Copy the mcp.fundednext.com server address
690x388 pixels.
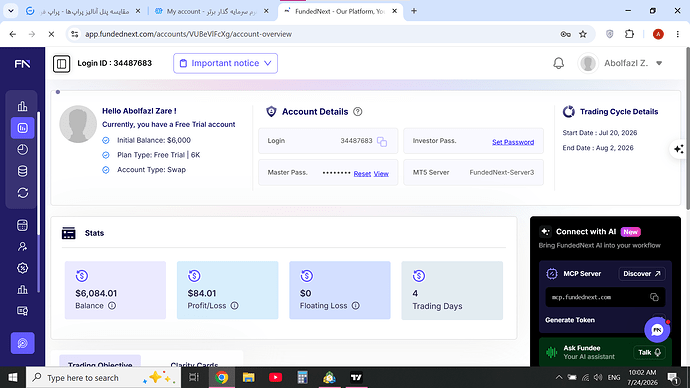(654, 297)
